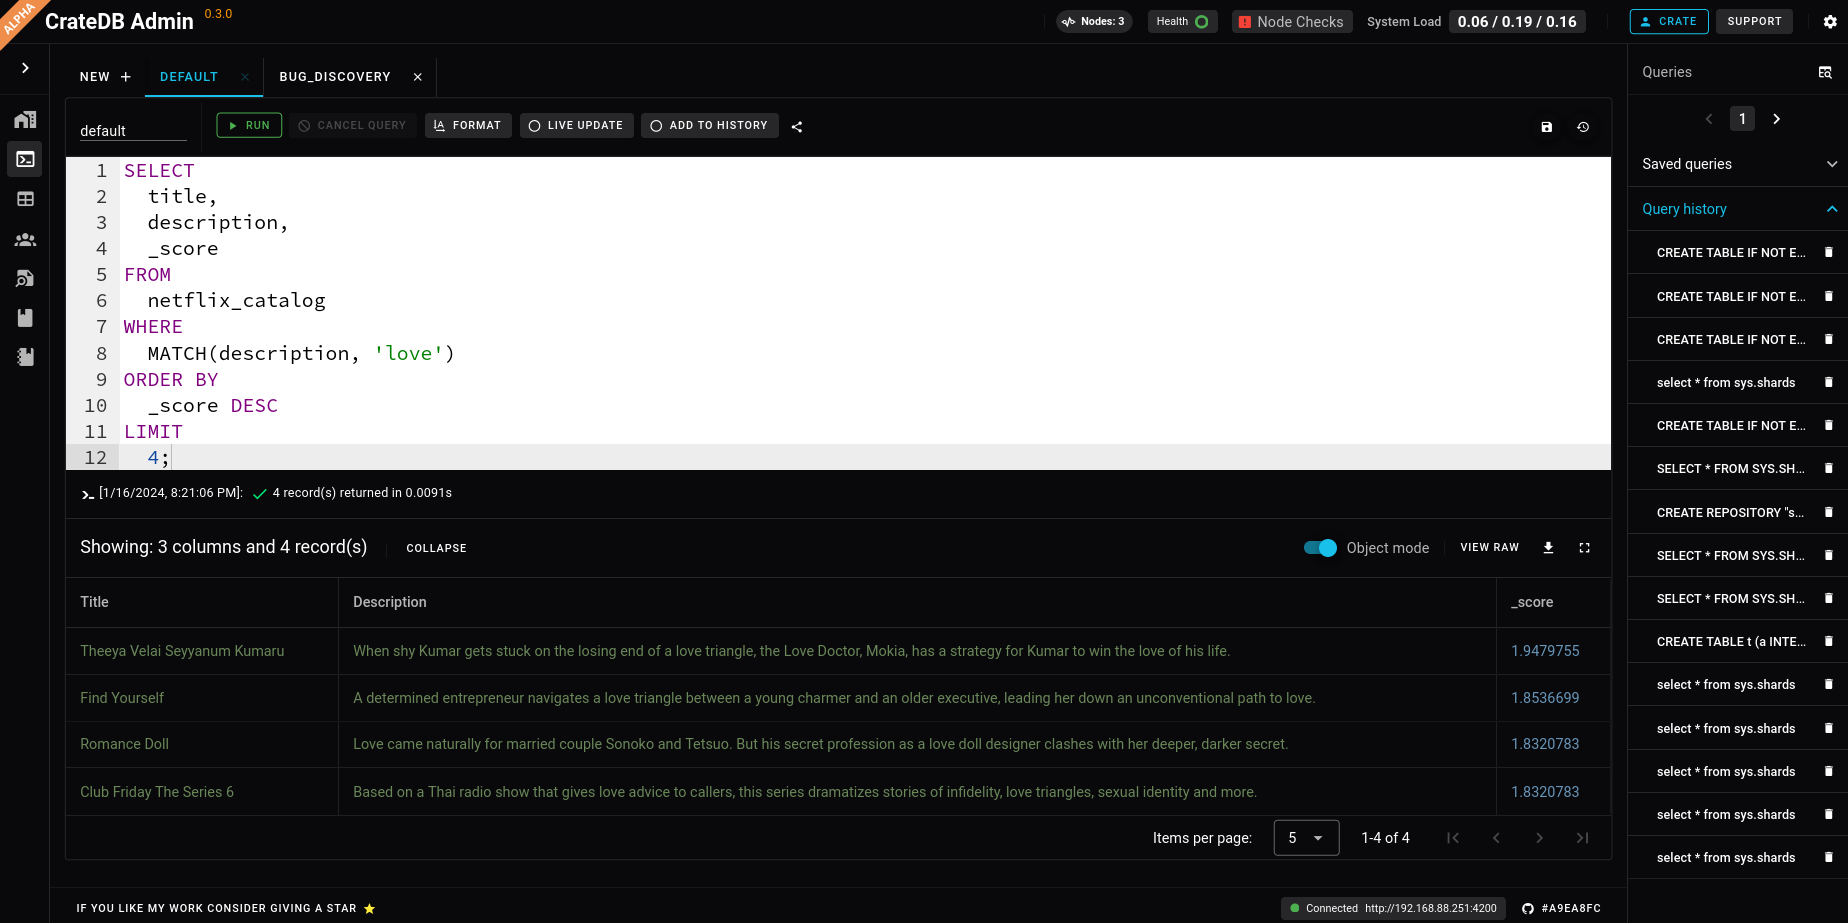This screenshot has width=1848, height=923.
Task: Click the history clock icon in the editor toolbar
Action: click(x=1583, y=127)
